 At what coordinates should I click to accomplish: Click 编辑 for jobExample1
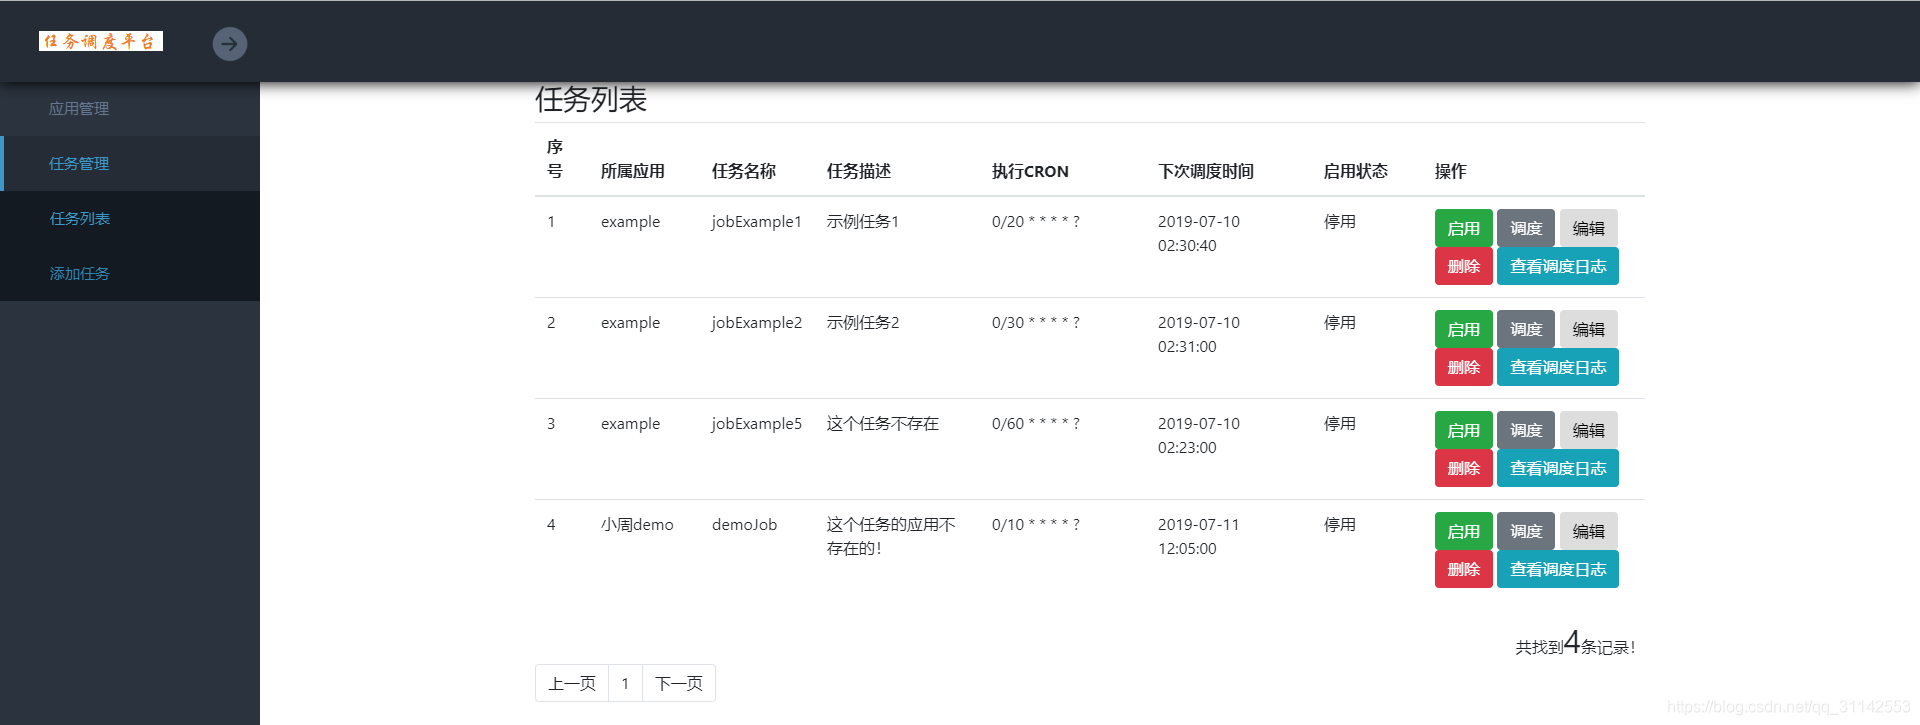pyautogui.click(x=1588, y=228)
